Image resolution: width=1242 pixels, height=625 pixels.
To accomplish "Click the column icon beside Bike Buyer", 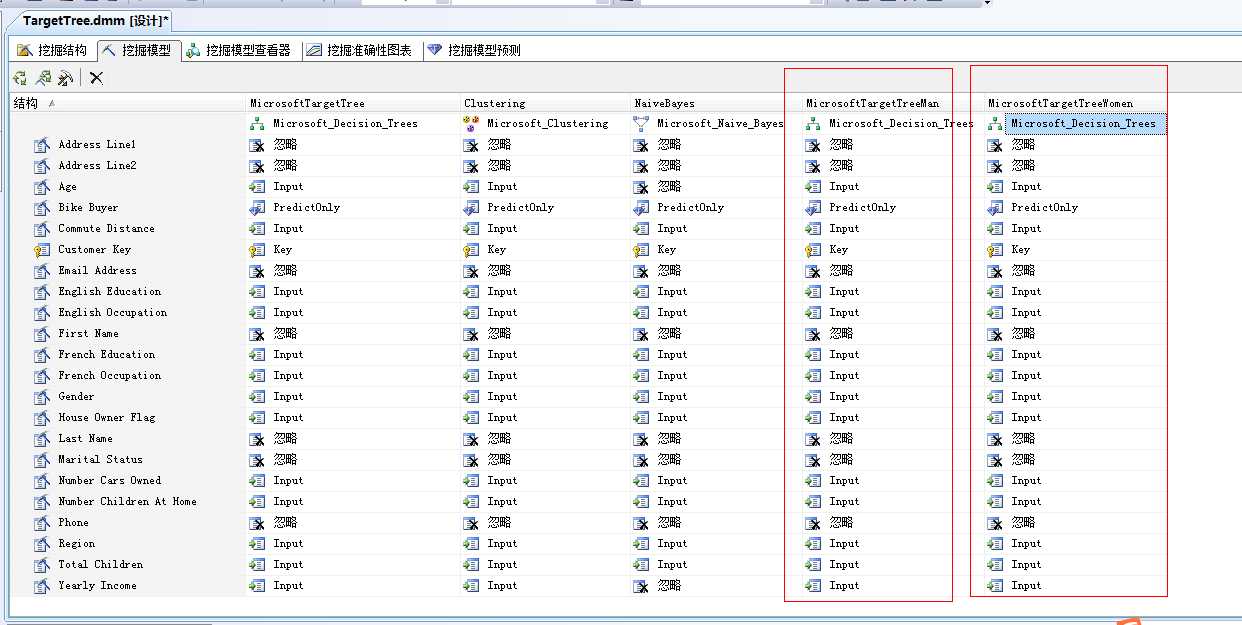I will (x=41, y=208).
